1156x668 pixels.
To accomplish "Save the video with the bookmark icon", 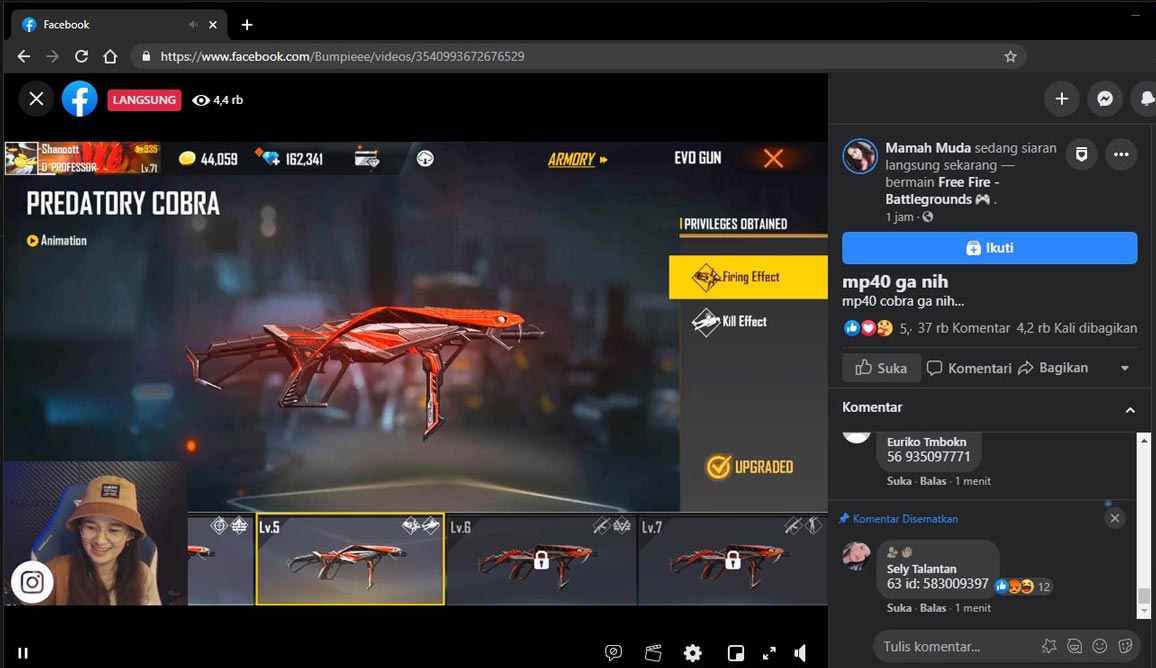I will click(1082, 154).
